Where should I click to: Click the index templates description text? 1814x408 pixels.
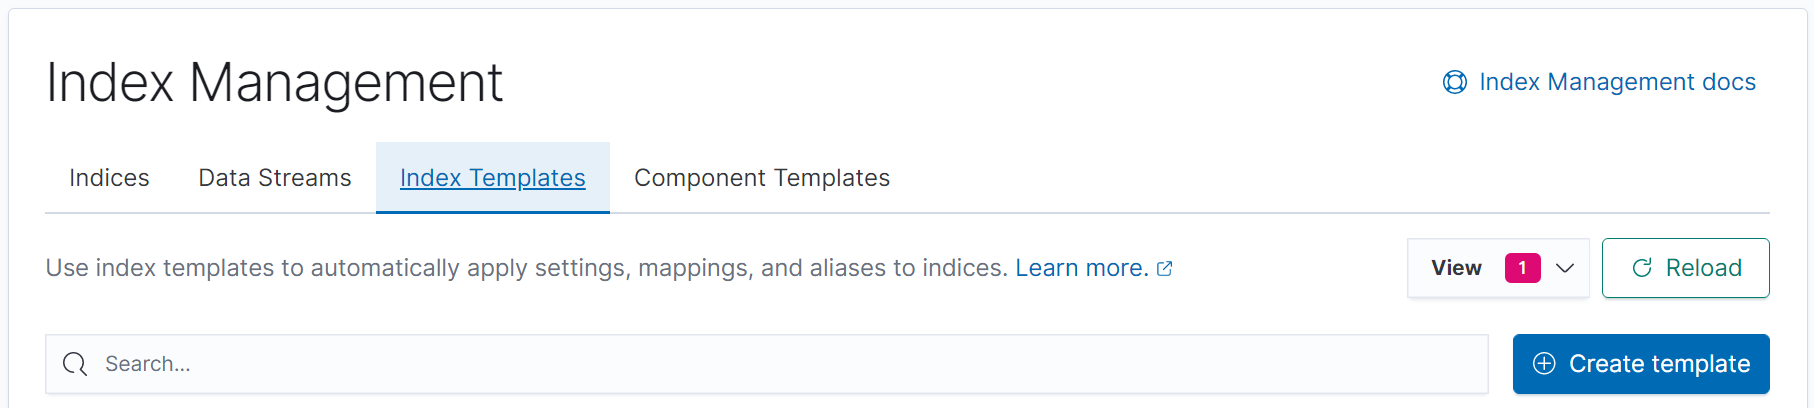point(526,268)
